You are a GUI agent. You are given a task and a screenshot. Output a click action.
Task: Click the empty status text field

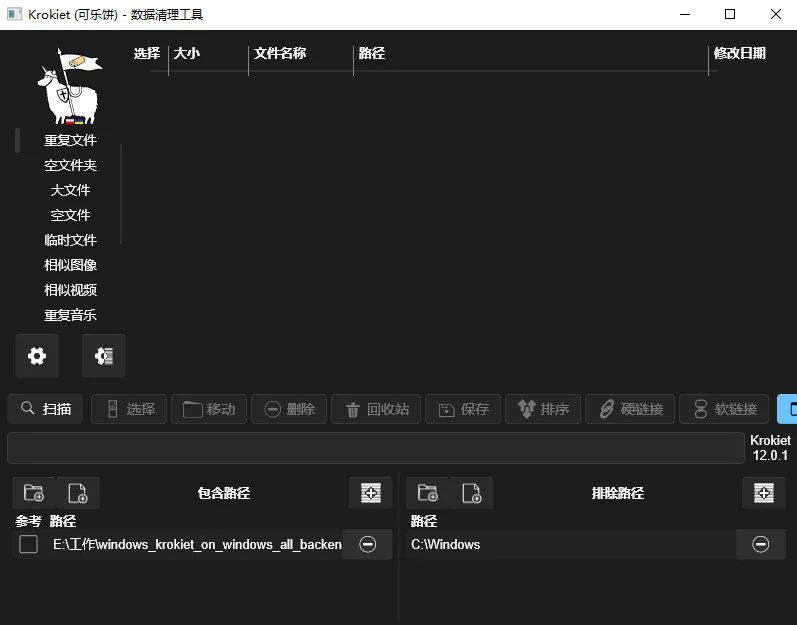pyautogui.click(x=376, y=448)
